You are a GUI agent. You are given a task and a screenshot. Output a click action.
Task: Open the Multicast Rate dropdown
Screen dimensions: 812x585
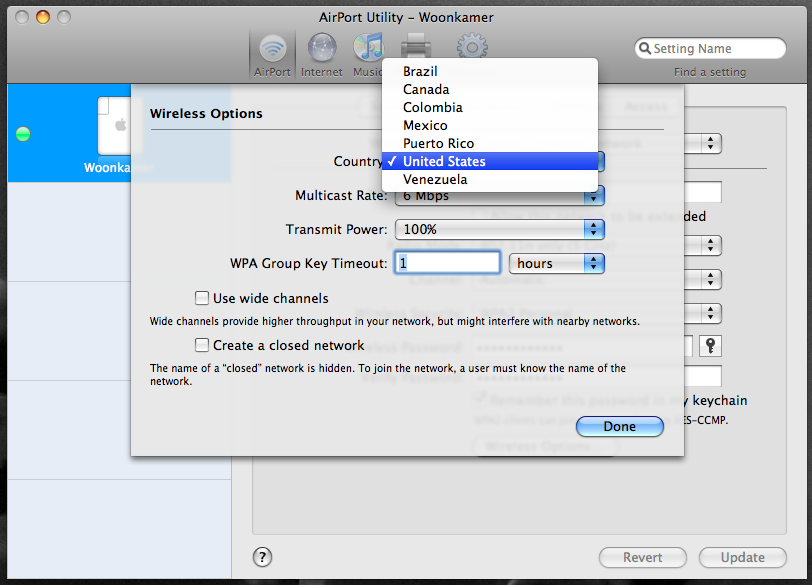(x=500, y=196)
